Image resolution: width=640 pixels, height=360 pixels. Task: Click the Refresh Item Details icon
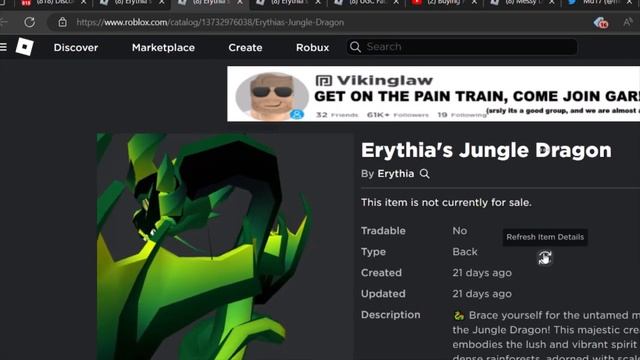click(544, 258)
